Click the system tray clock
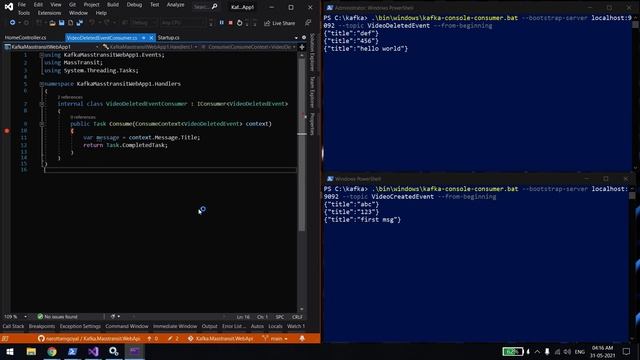Viewport: 640px width, 360px height. click(602, 351)
